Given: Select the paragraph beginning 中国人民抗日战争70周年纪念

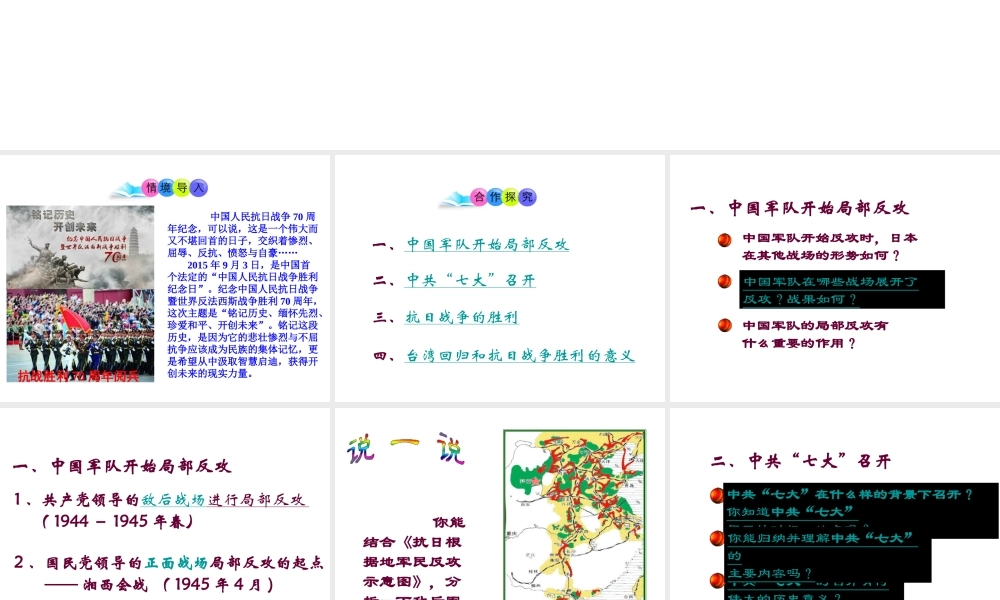Looking at the screenshot, I should click(243, 235).
